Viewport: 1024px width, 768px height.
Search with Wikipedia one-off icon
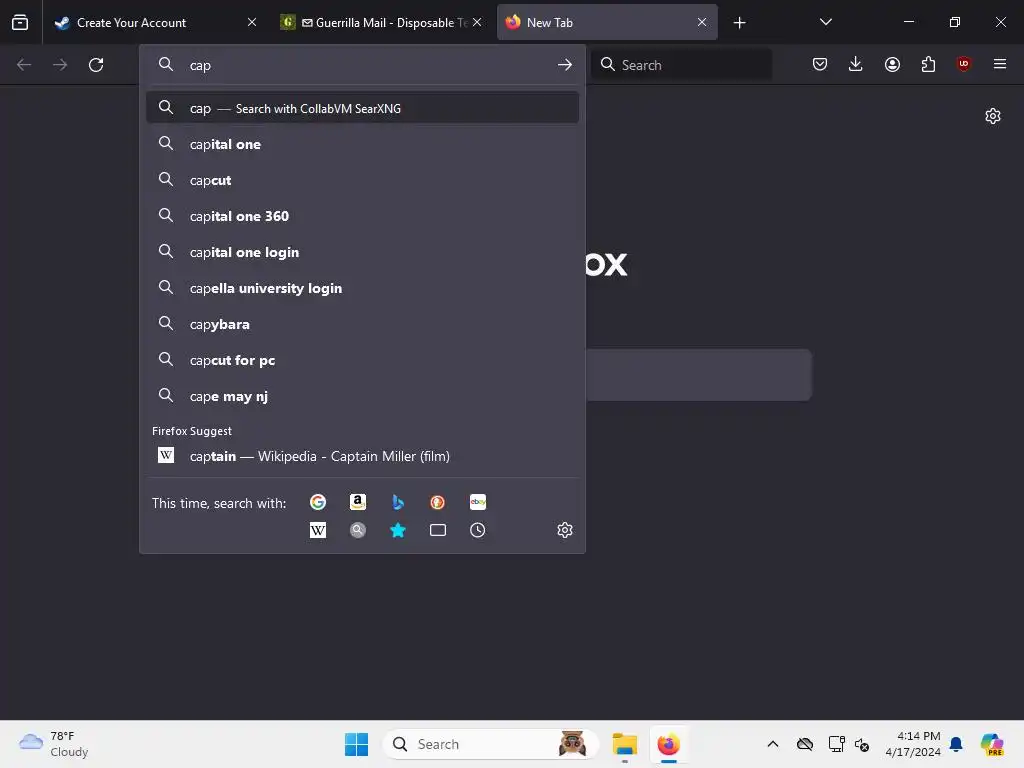tap(318, 530)
